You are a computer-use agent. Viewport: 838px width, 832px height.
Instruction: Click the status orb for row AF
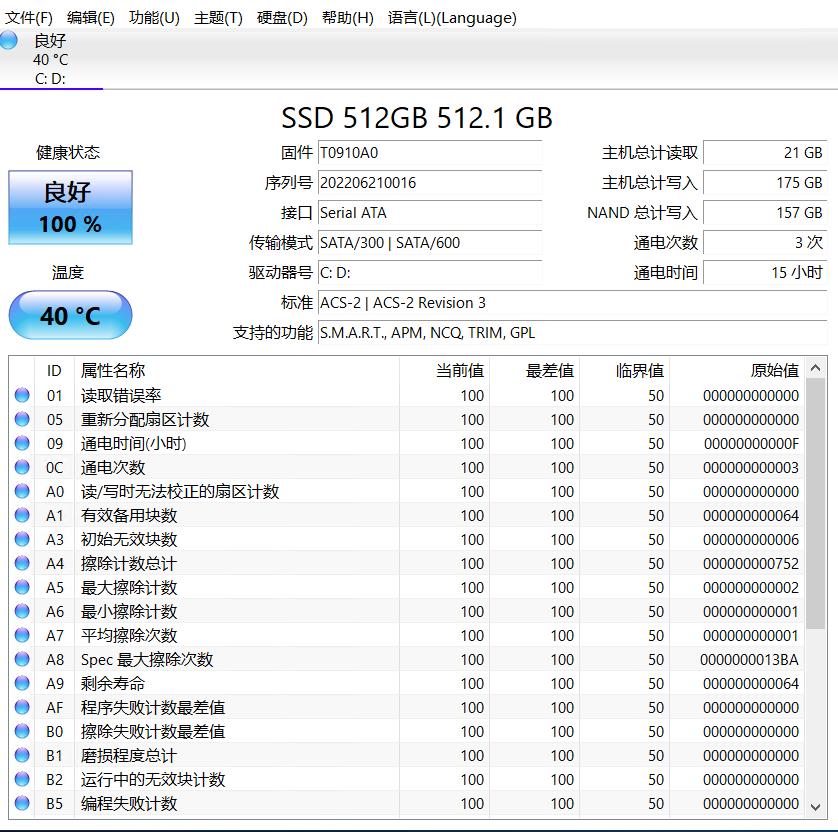22,707
